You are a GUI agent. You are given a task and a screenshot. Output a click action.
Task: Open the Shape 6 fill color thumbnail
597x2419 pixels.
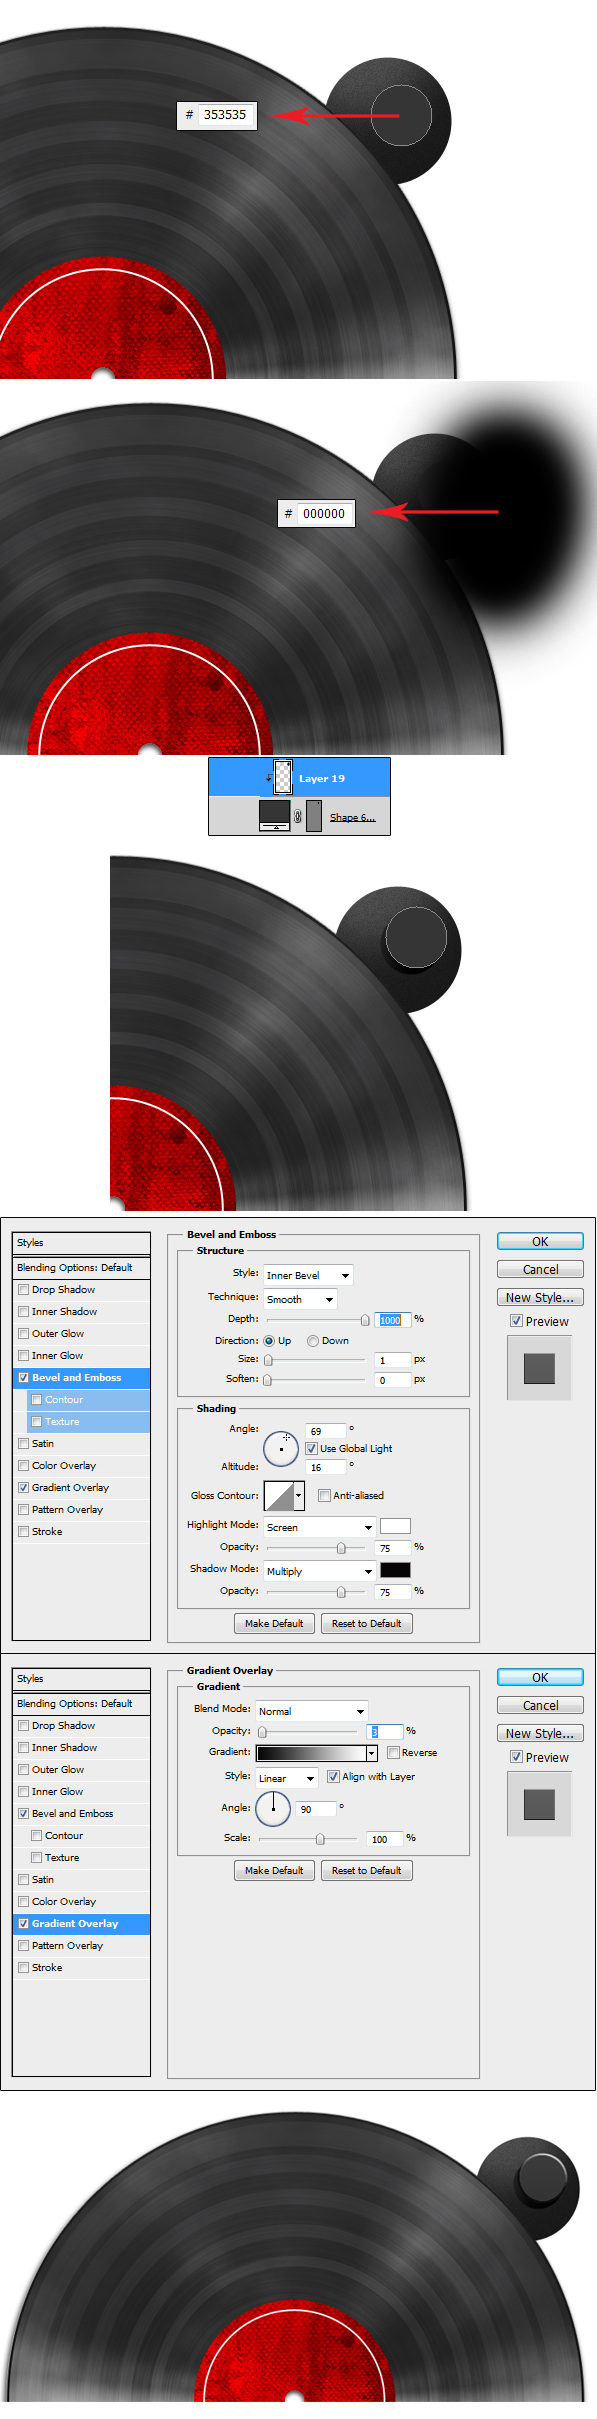click(x=274, y=815)
